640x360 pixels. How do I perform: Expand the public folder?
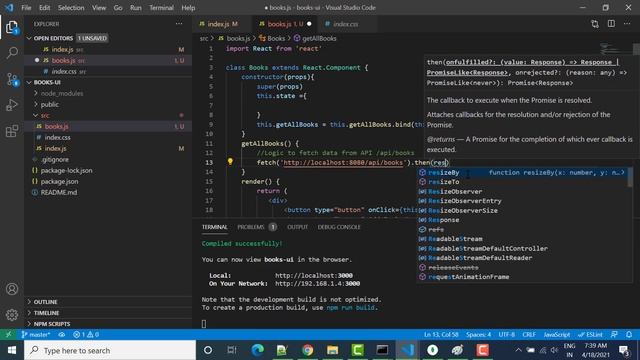click(50, 104)
